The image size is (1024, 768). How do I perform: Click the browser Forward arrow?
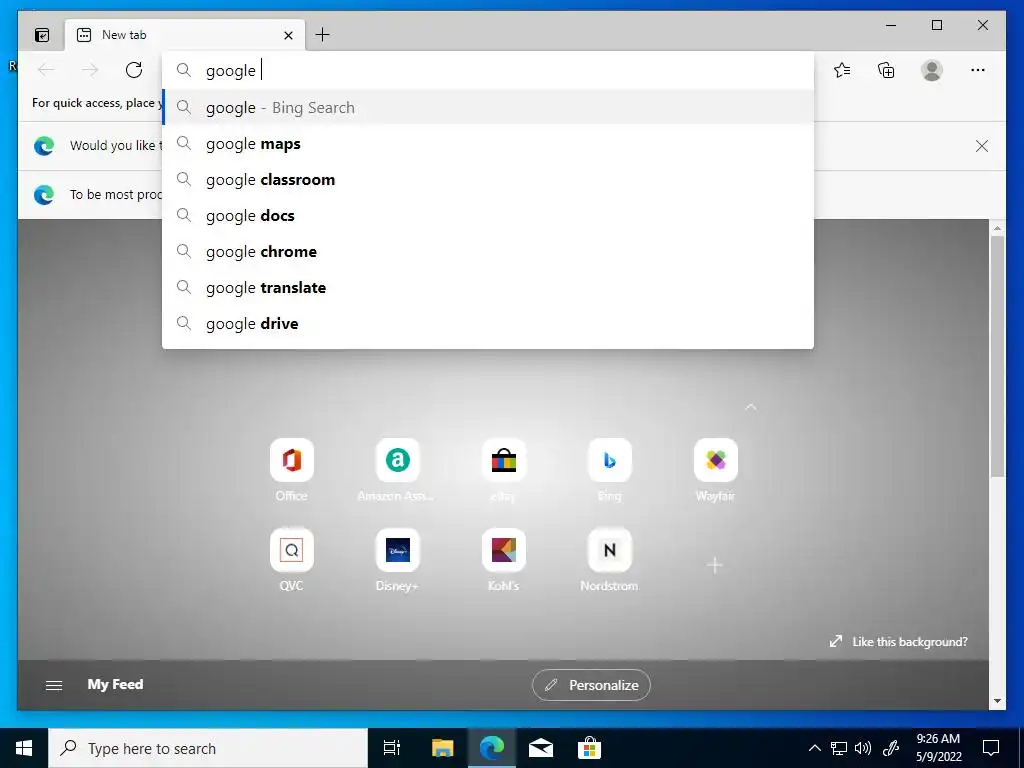pos(90,70)
